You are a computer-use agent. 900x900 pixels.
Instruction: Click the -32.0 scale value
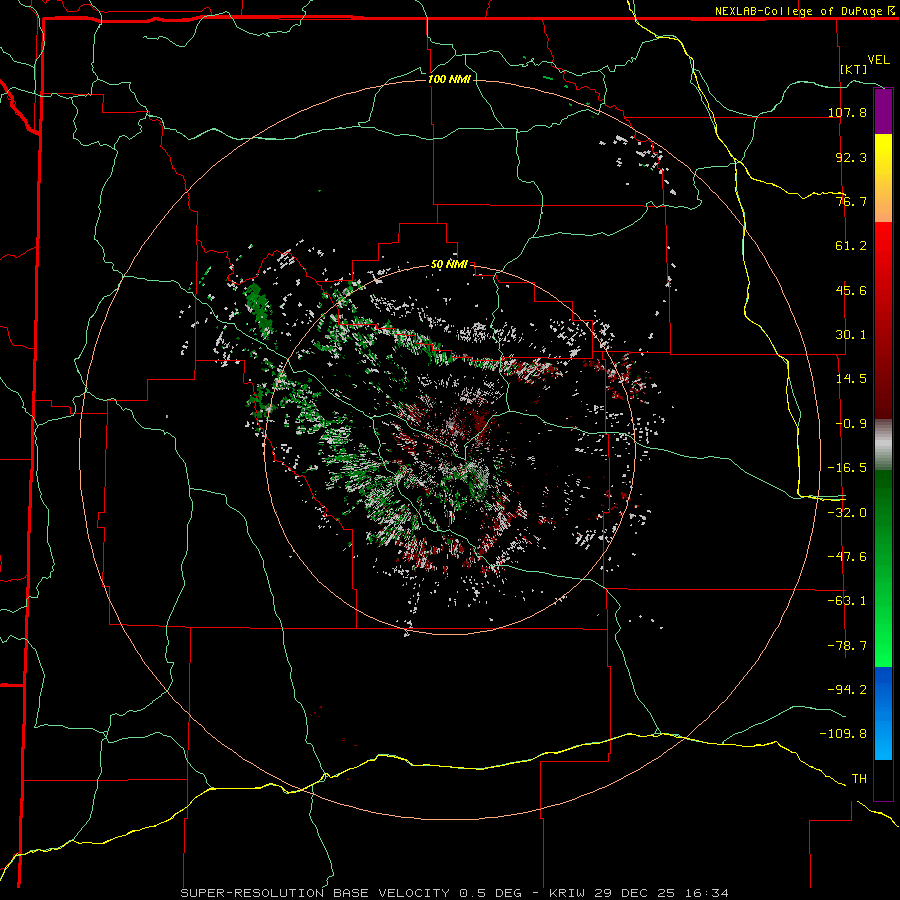[847, 513]
